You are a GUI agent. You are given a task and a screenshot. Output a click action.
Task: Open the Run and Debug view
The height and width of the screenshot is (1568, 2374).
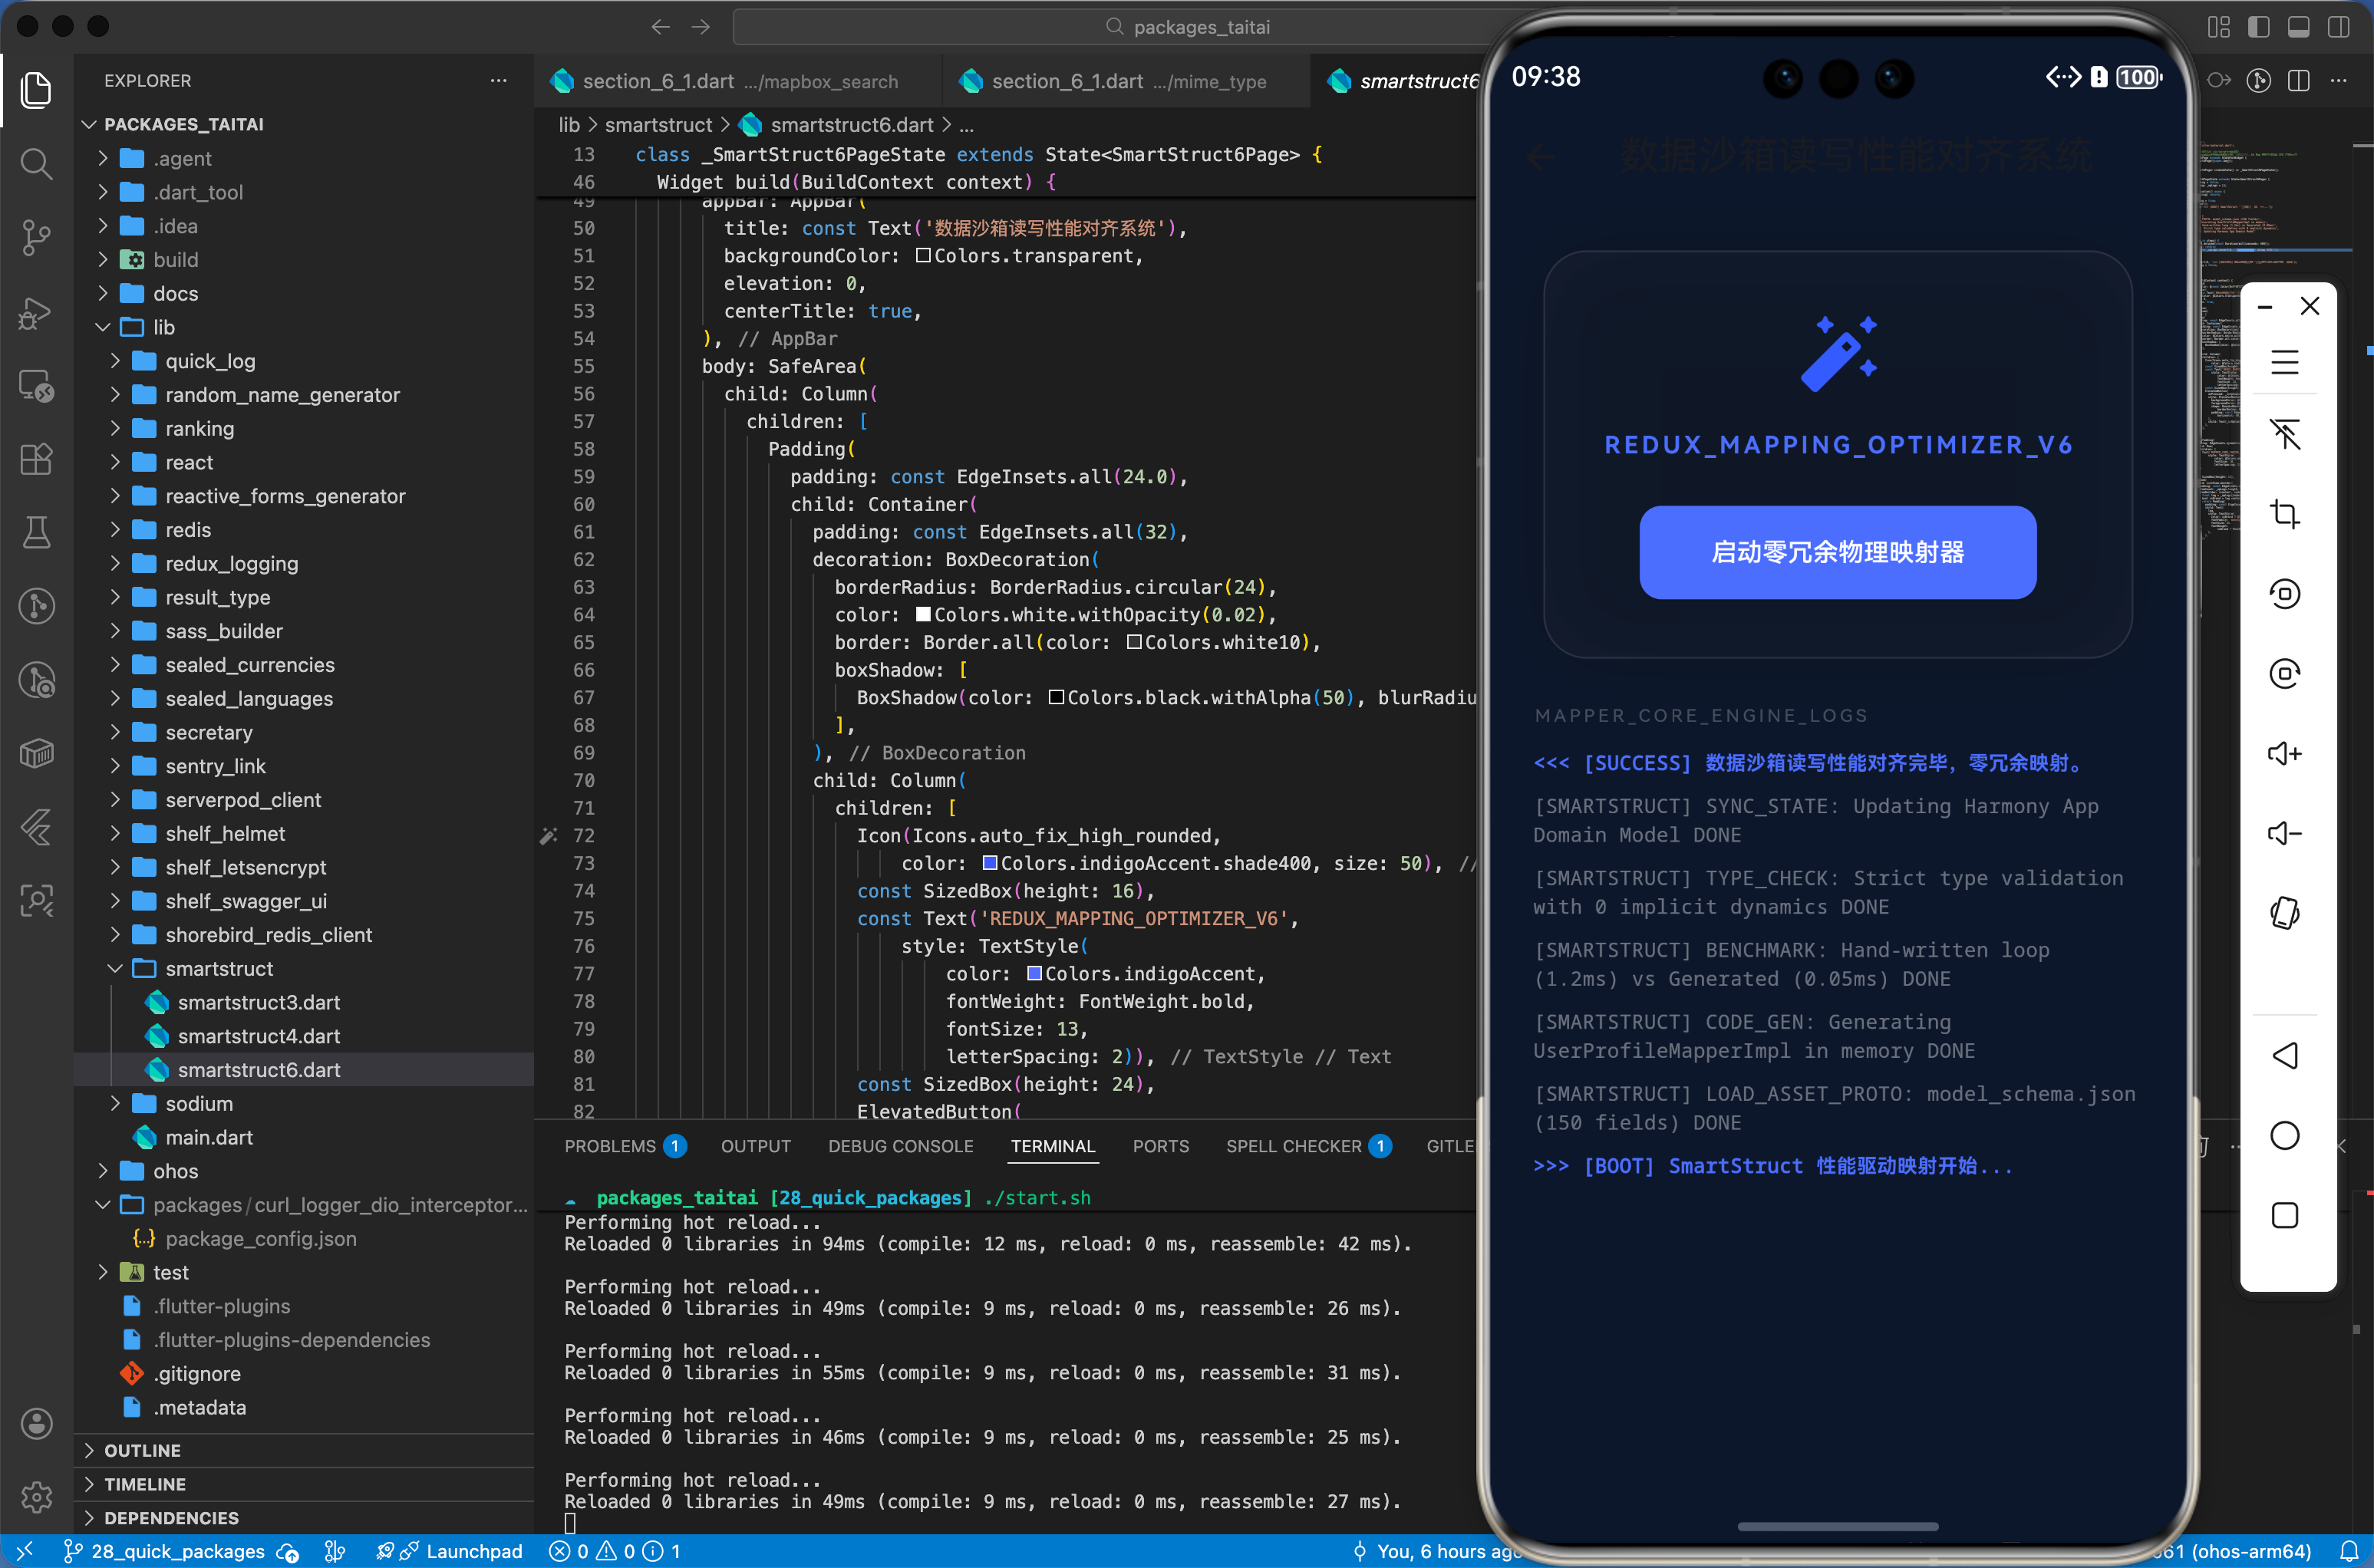tap(36, 312)
